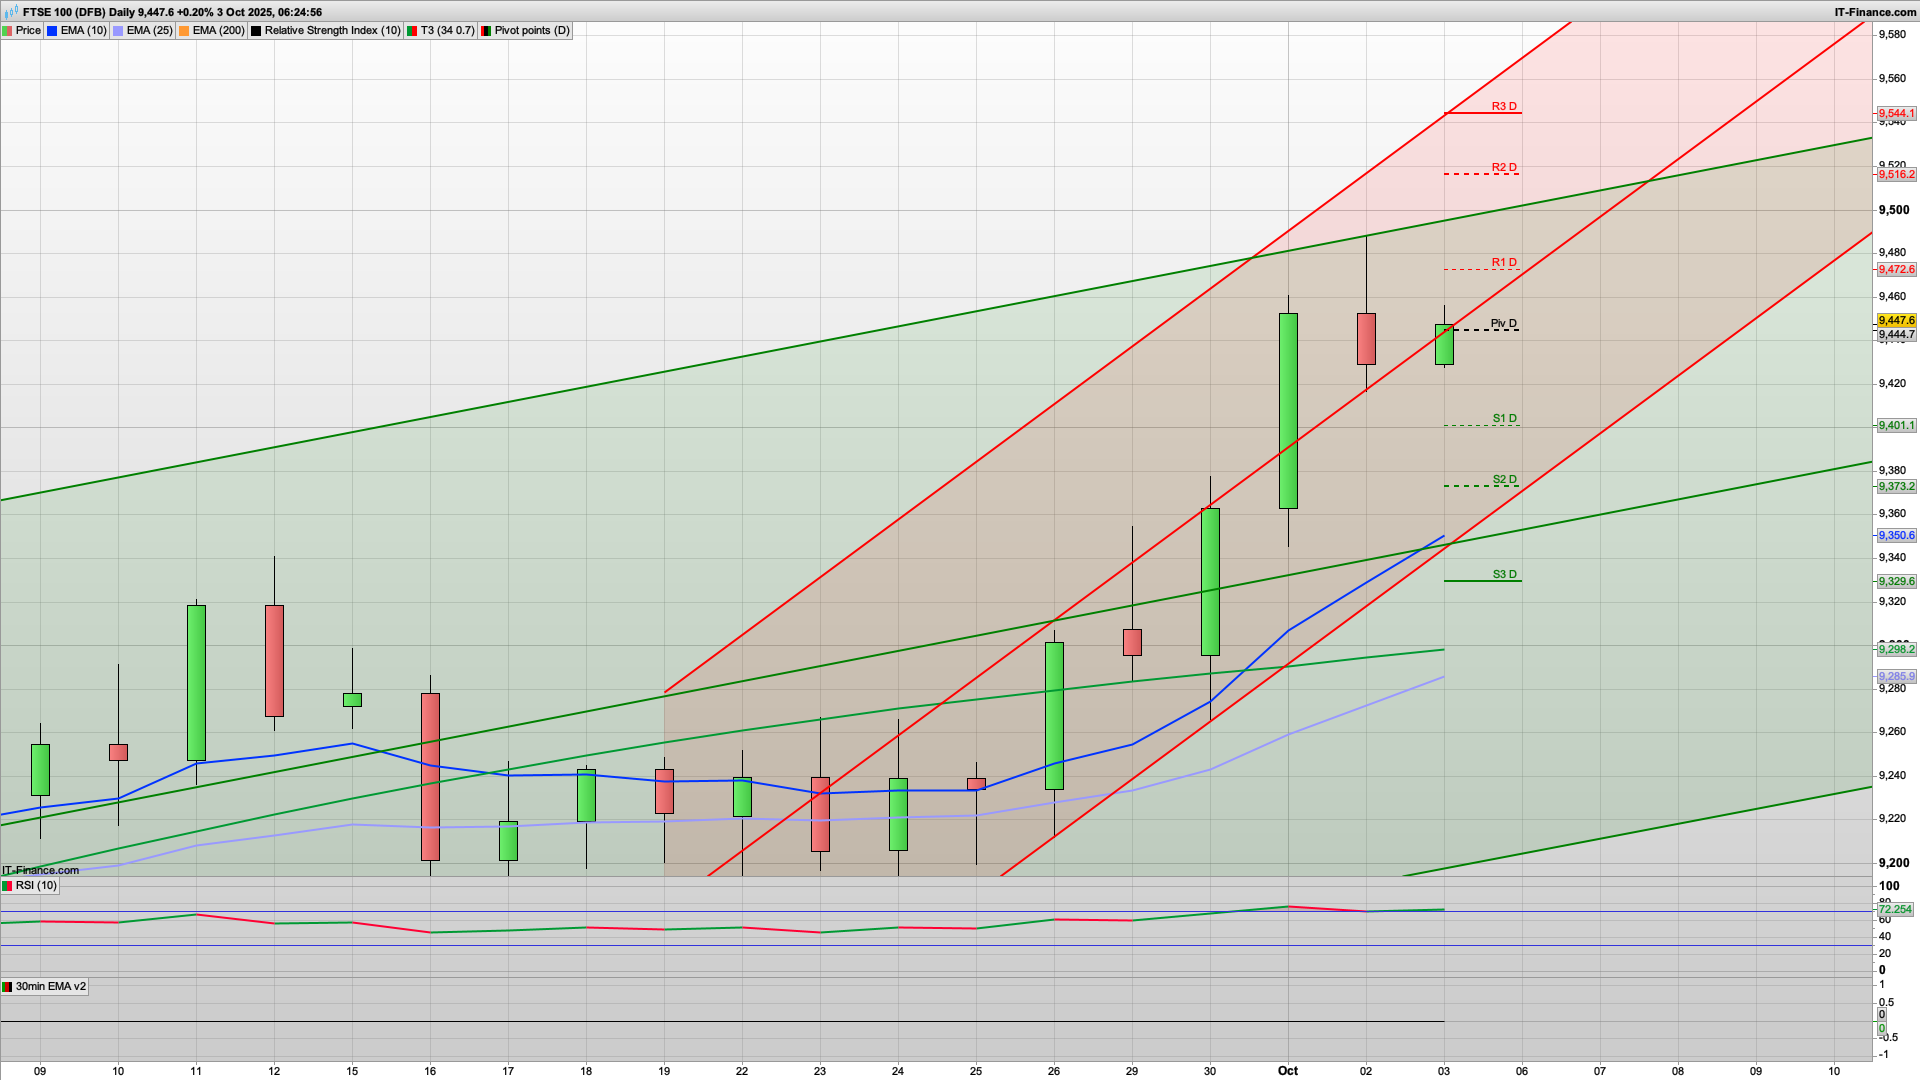The width and height of the screenshot is (1920, 1080).
Task: Open the Price indicator label
Action: (x=28, y=31)
